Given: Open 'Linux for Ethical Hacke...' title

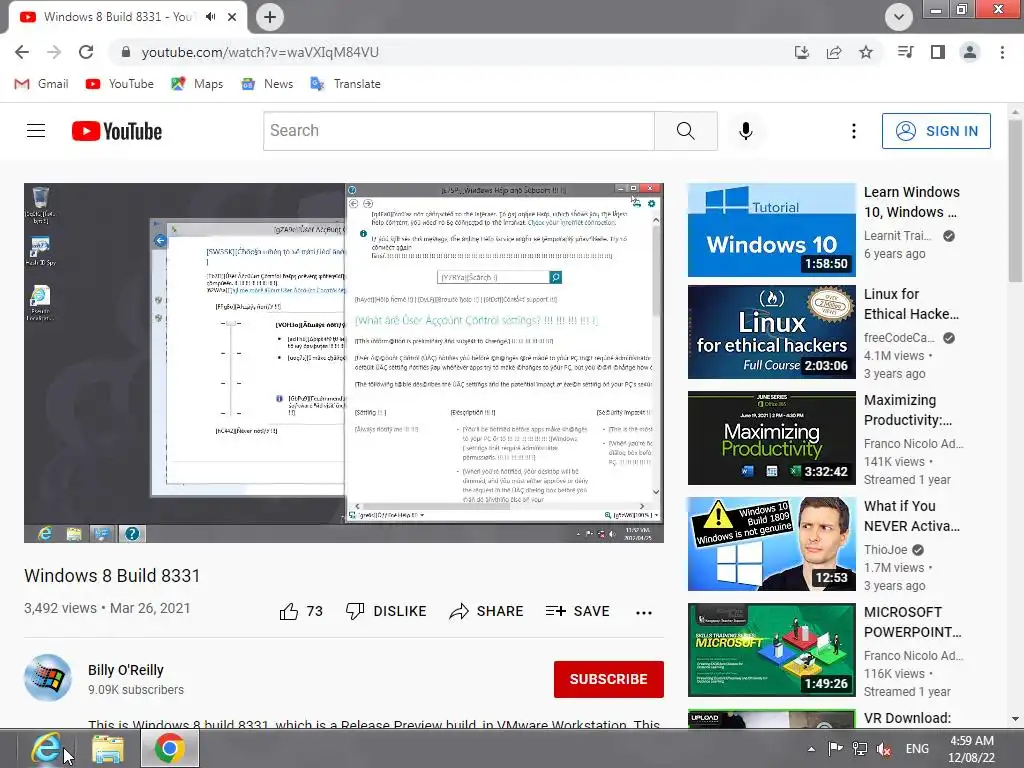Looking at the screenshot, I should (912, 304).
